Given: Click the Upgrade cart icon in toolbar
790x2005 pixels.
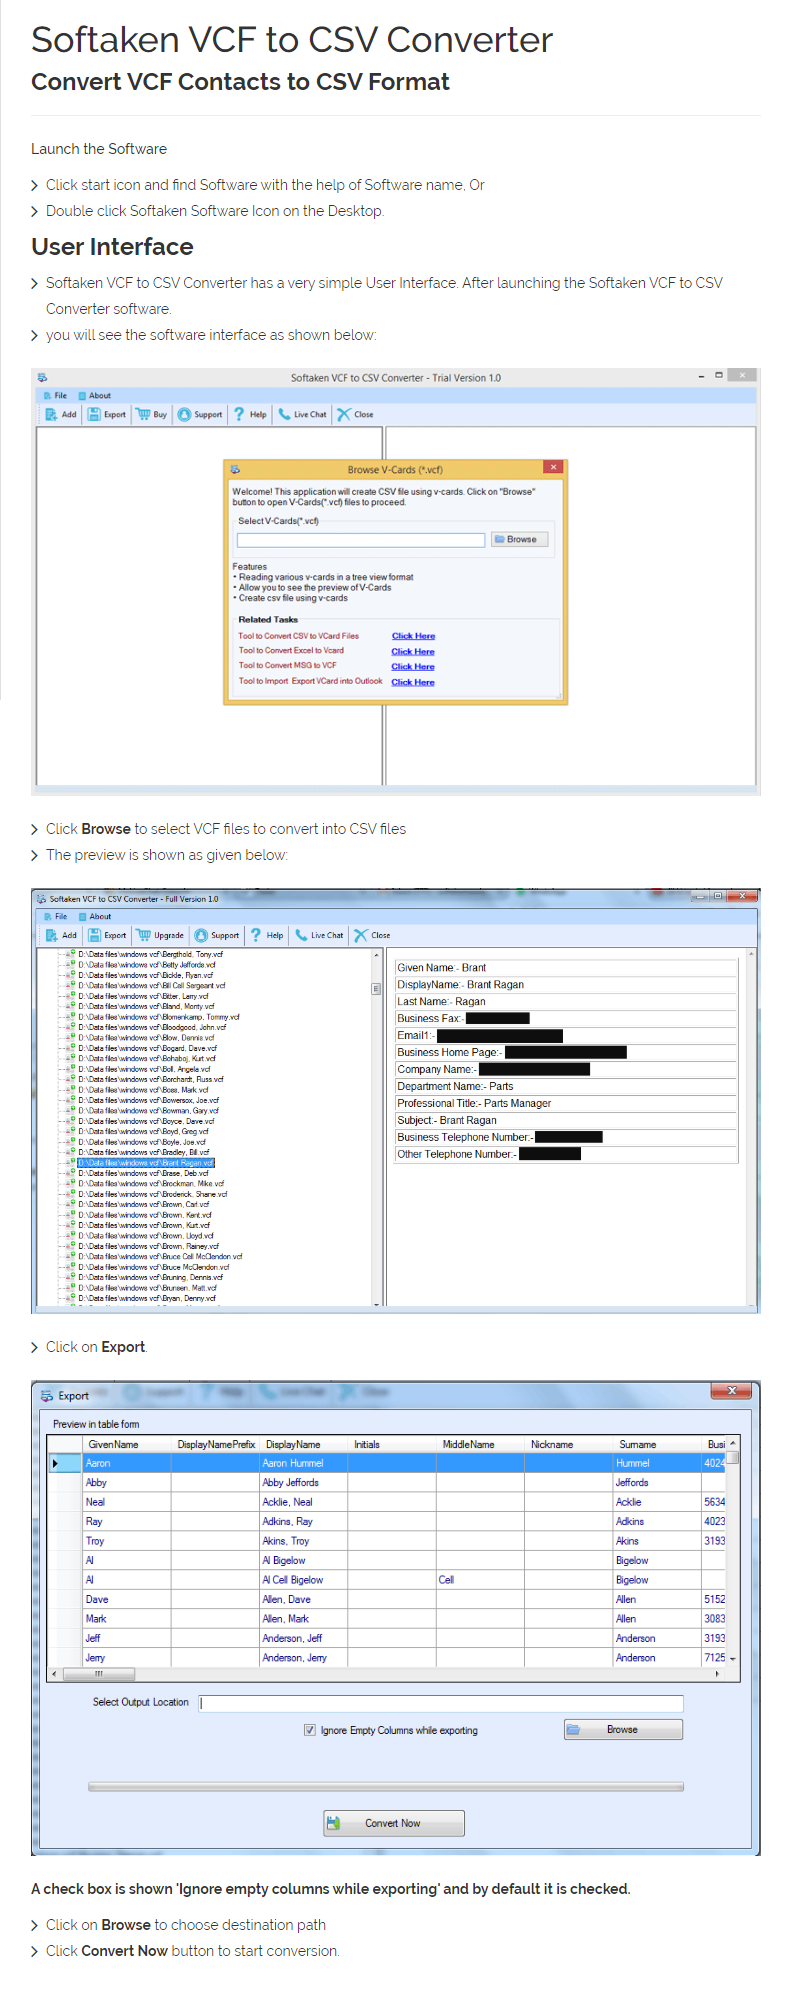Looking at the screenshot, I should pyautogui.click(x=143, y=935).
